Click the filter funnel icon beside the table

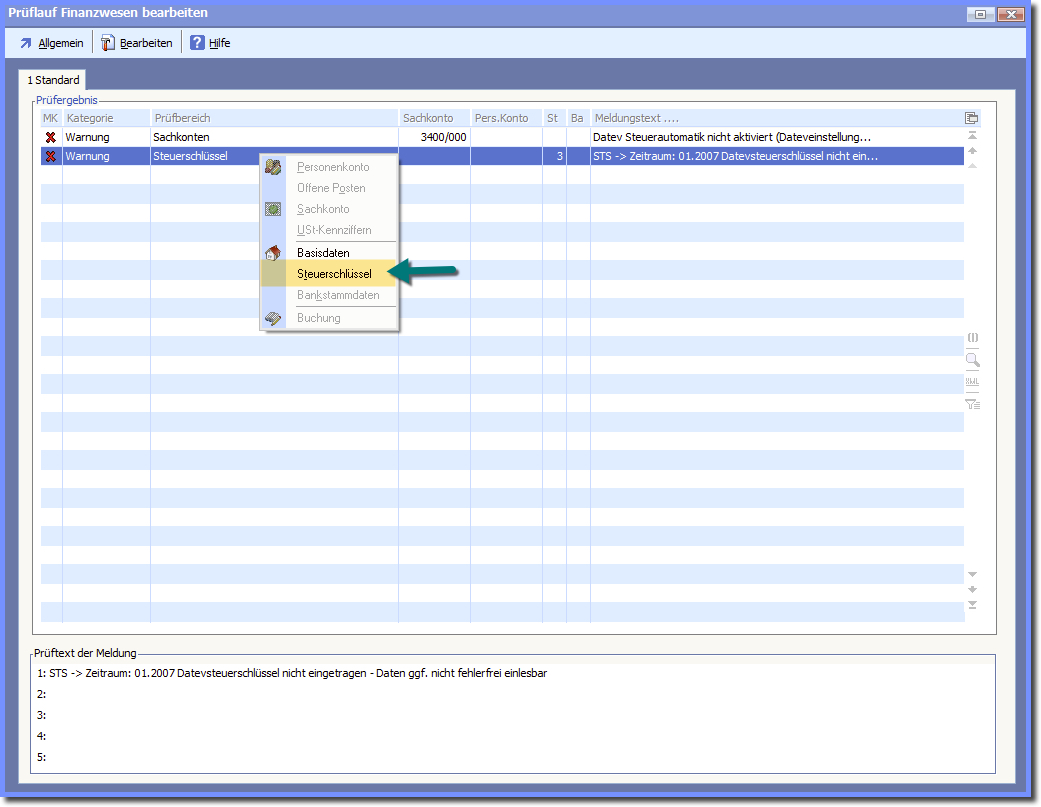tap(971, 404)
